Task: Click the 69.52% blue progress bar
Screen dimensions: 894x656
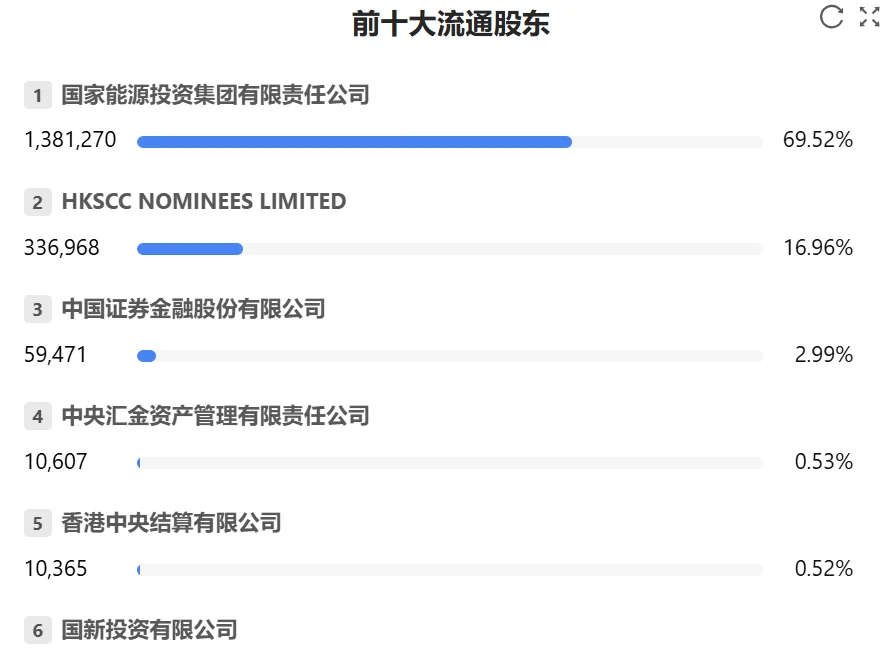Action: 354,142
